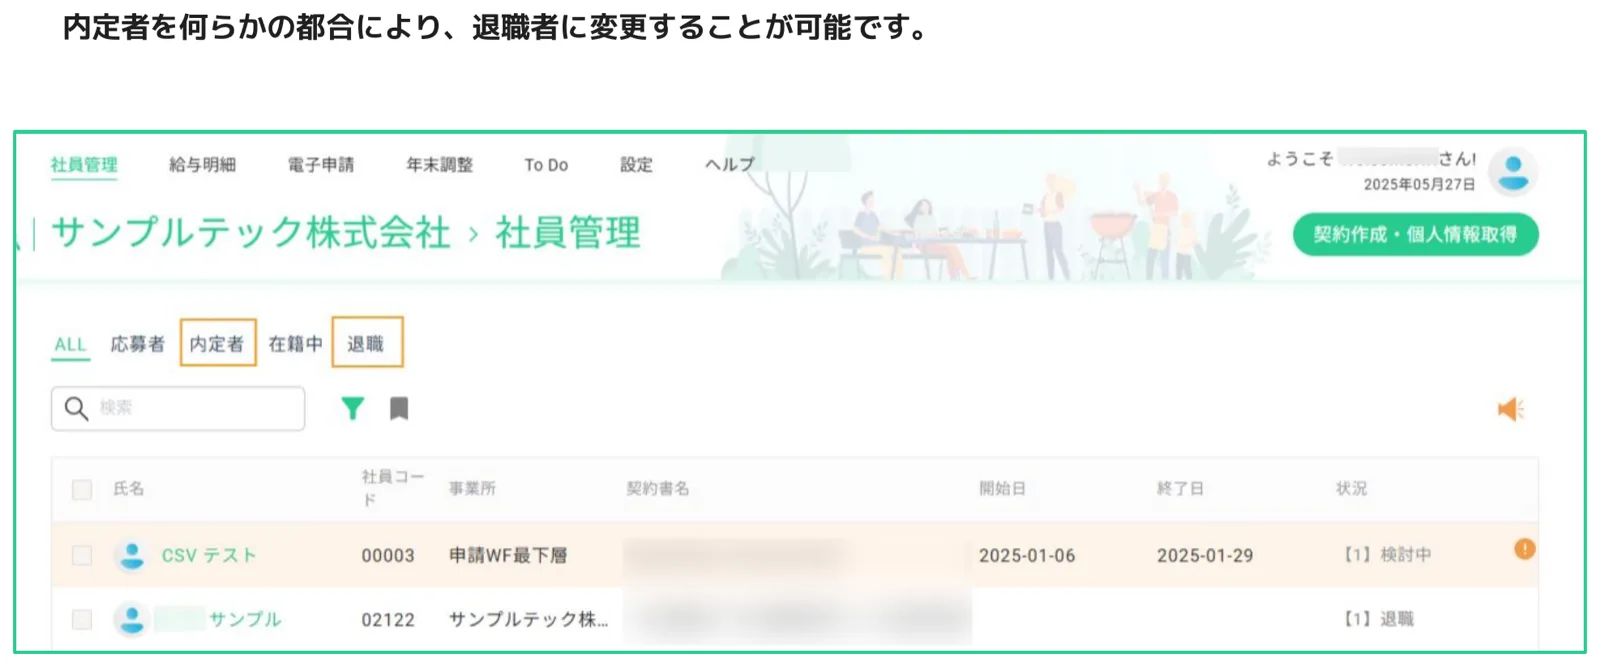Click the avatar icon in the サンプル row
This screenshot has width=1600, height=667.
click(131, 619)
